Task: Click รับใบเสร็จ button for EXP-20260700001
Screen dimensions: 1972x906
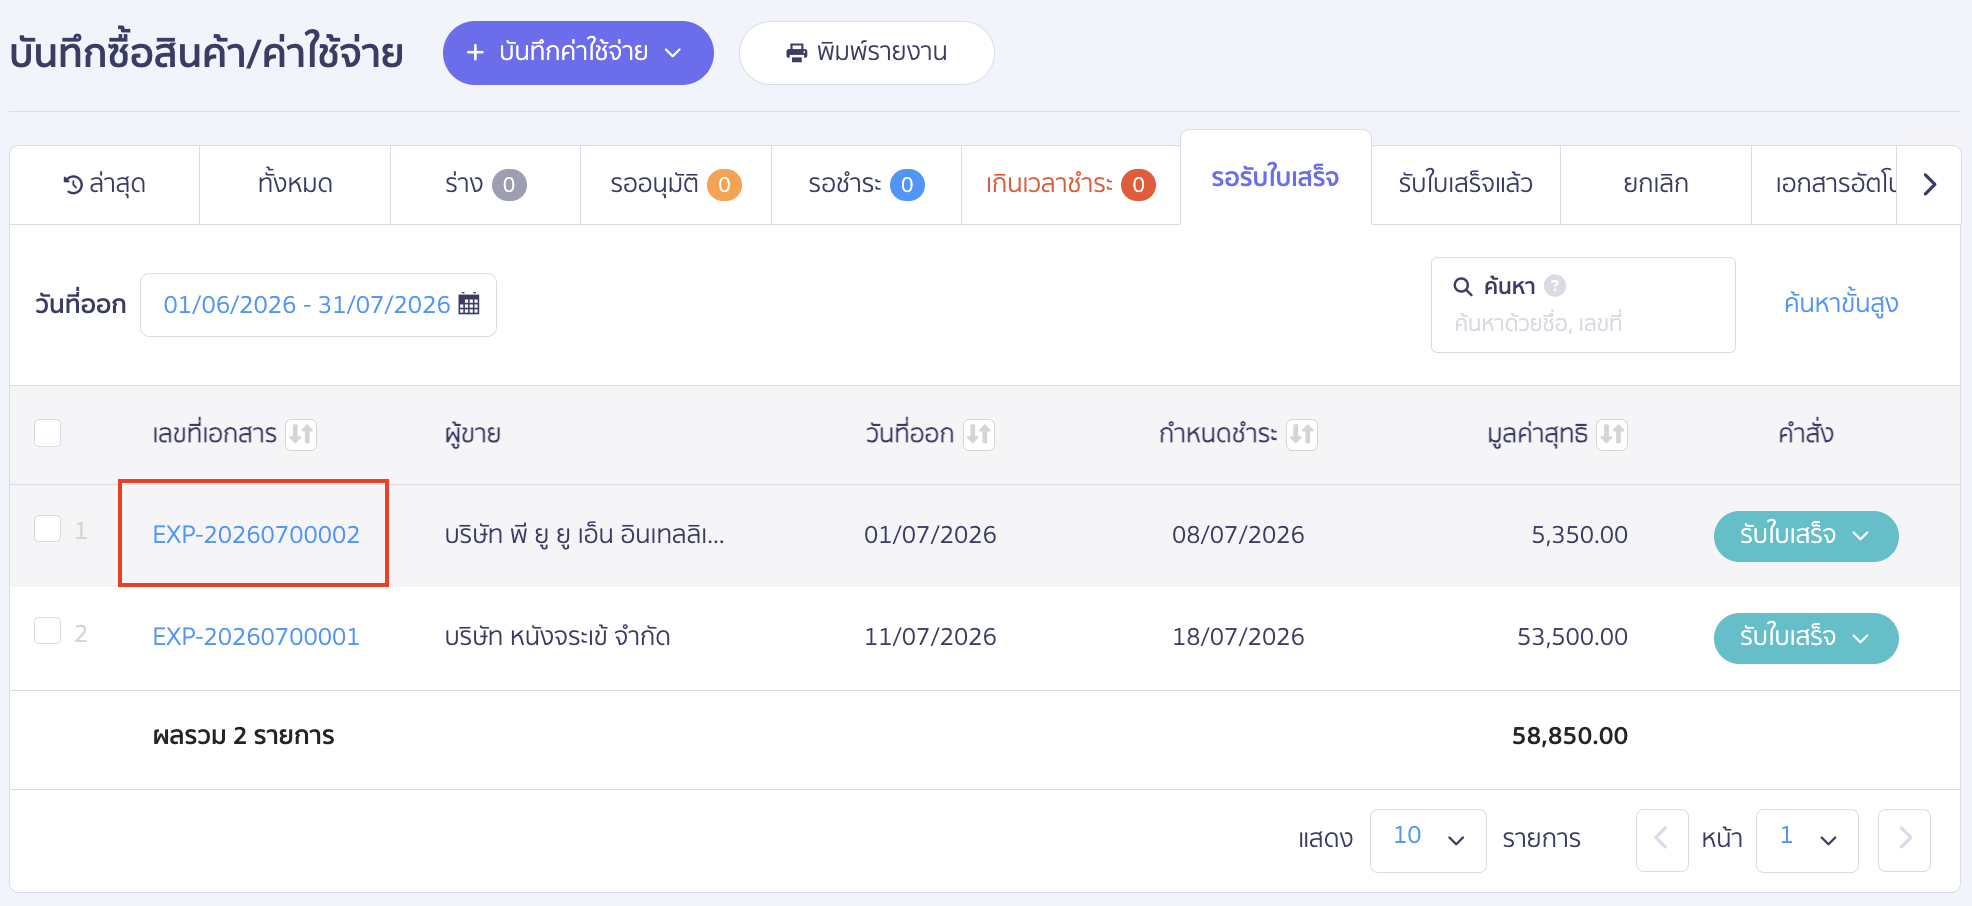Action: coord(1806,638)
